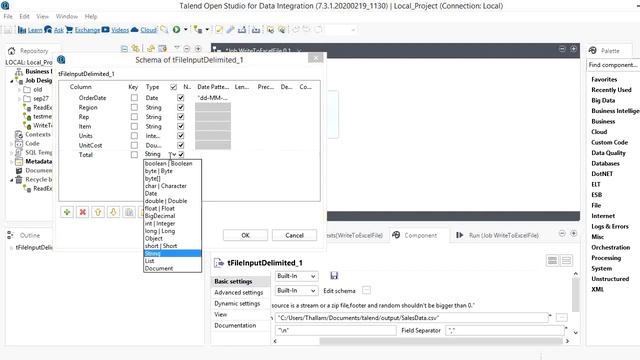Toggle Nullable checkbox for Units row
The width and height of the screenshot is (640, 360).
coord(180,136)
